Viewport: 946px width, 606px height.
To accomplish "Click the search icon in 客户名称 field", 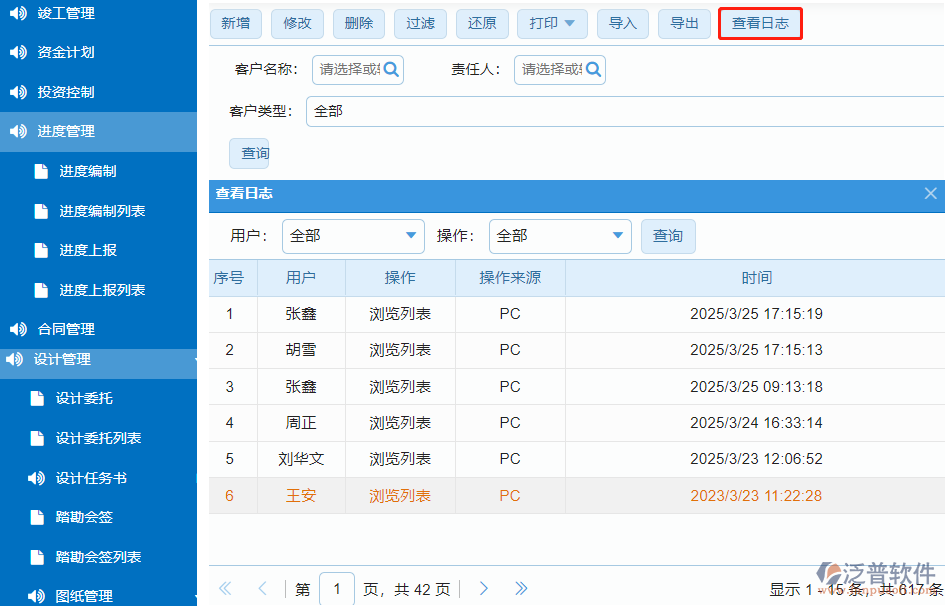I will coord(391,70).
